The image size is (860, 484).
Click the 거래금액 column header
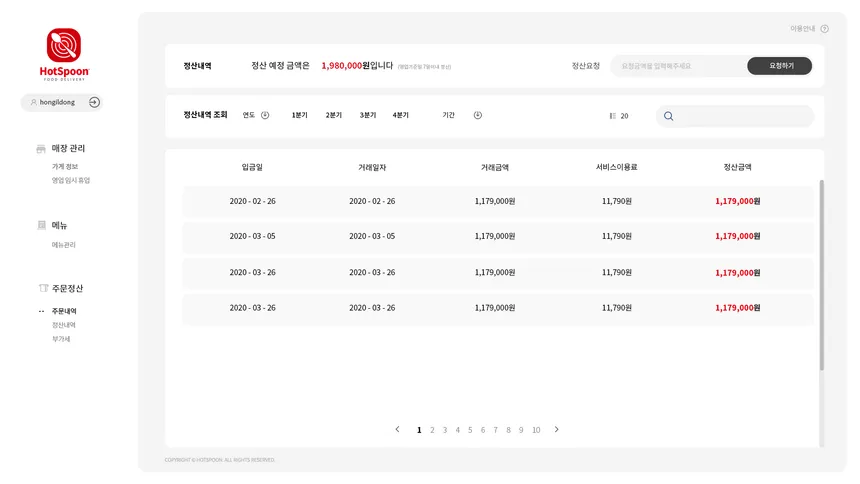495,167
